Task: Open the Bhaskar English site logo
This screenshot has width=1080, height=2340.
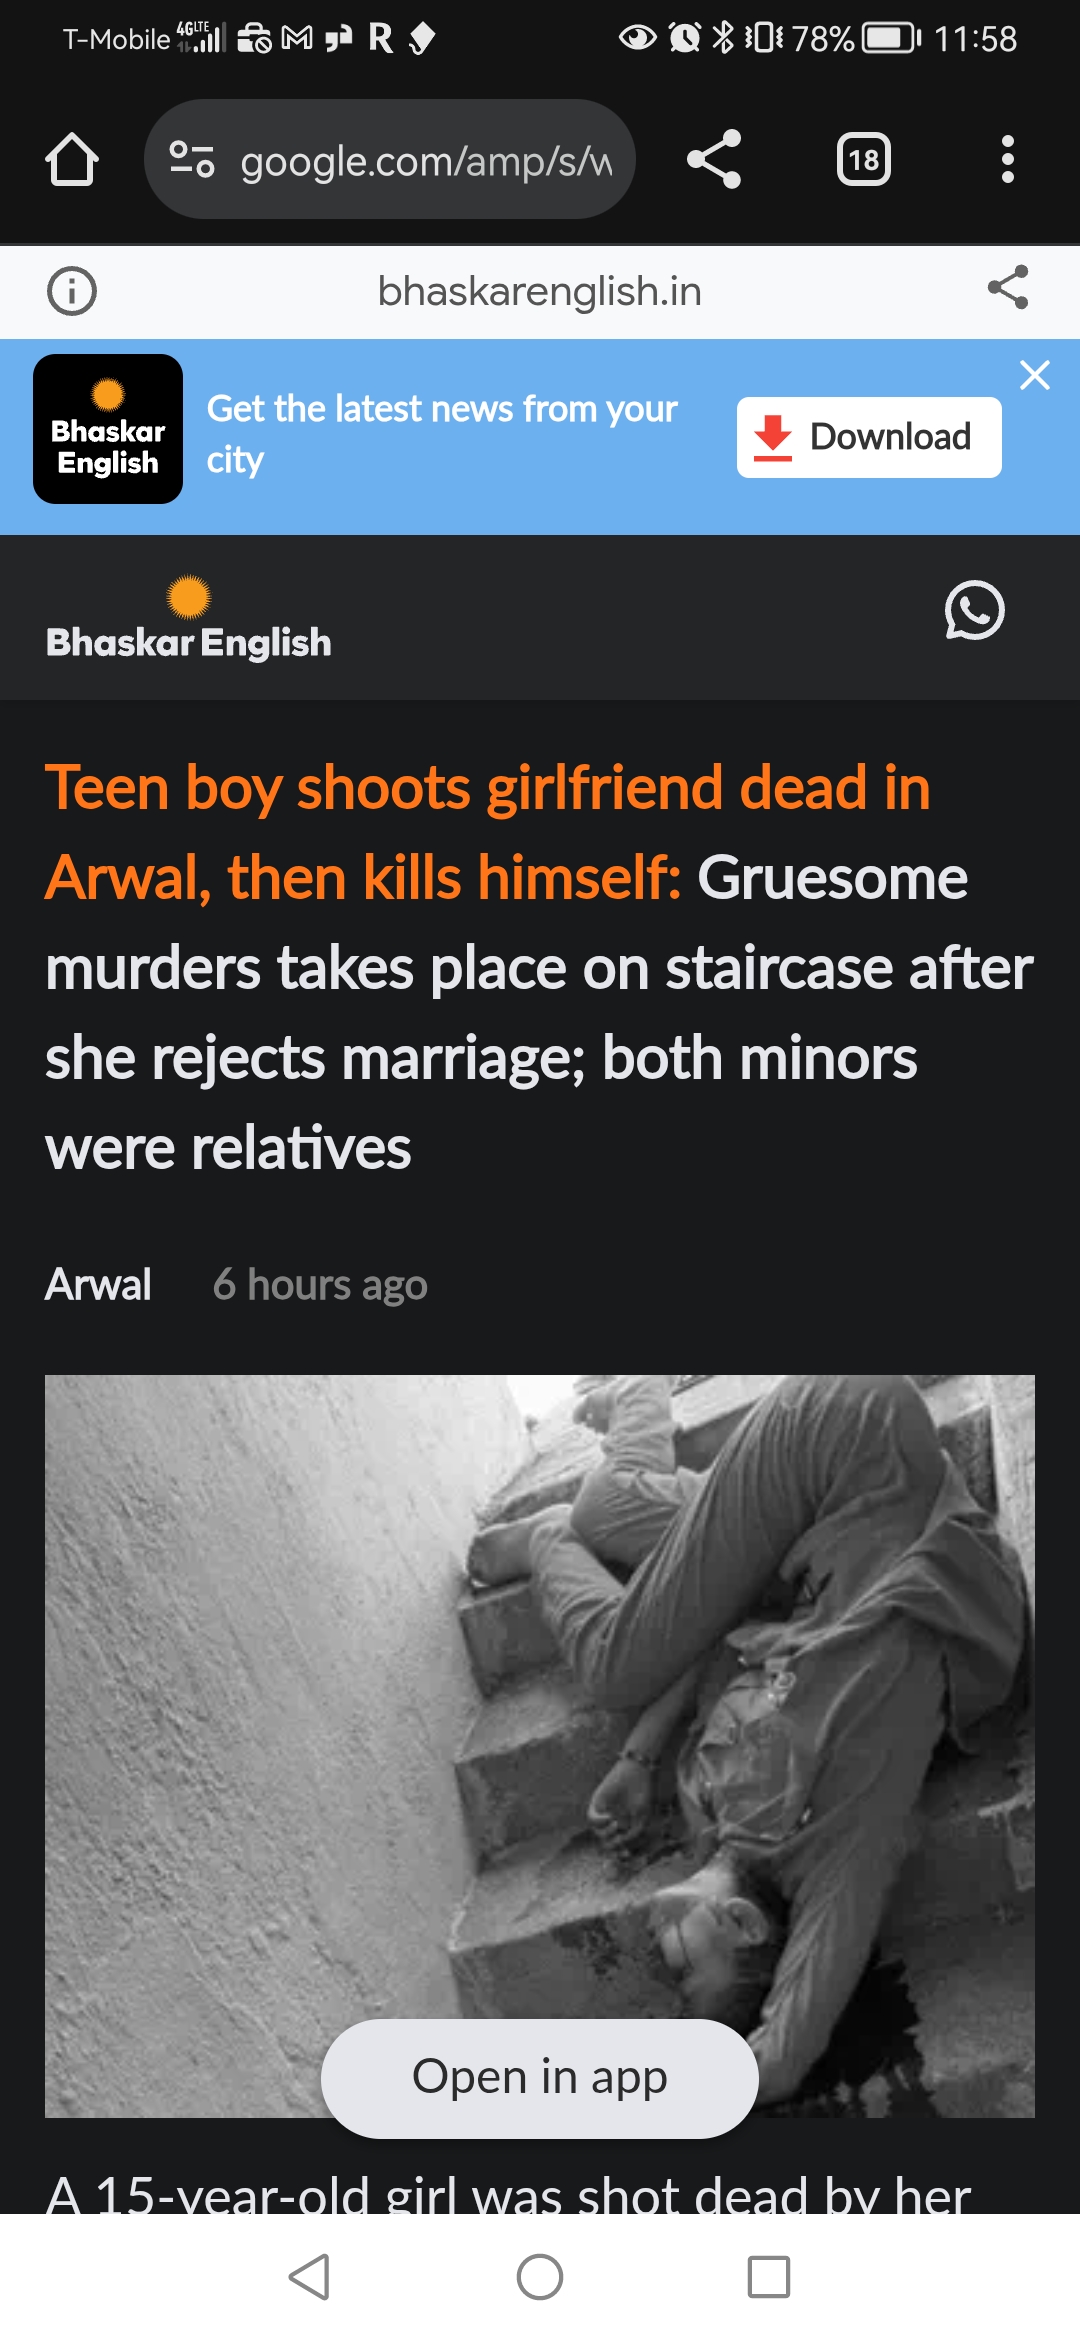Action: pos(188,618)
